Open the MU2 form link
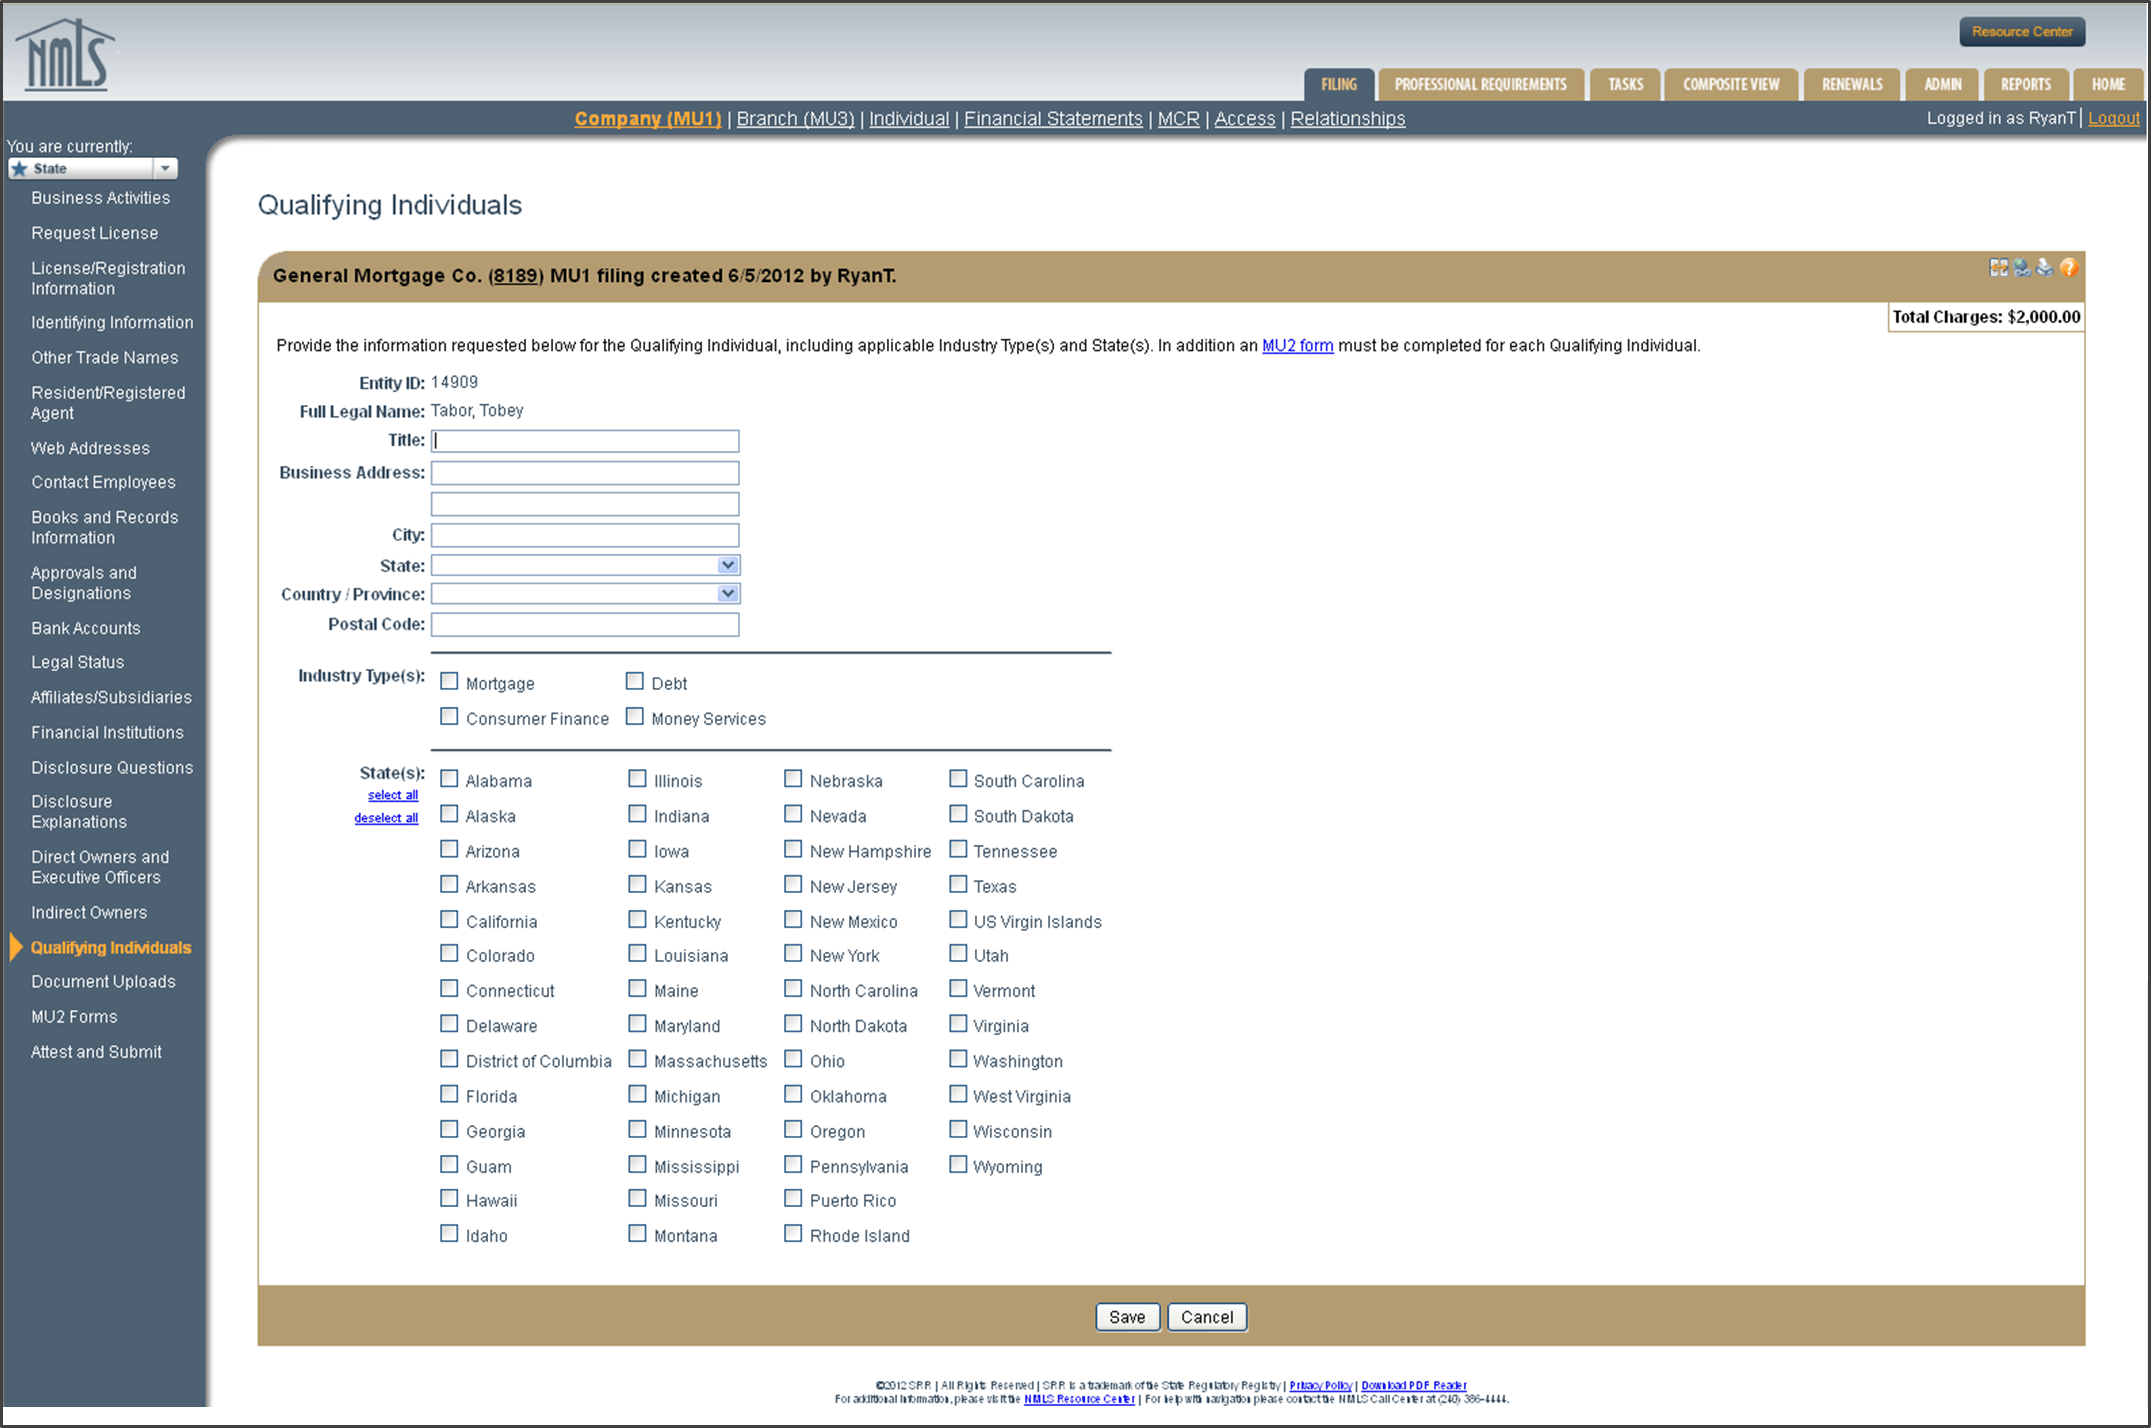 1296,345
